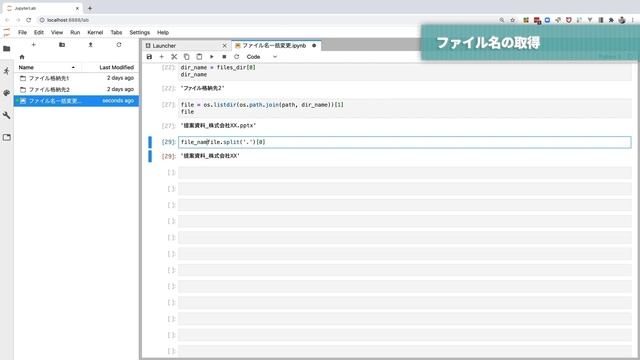640x360 pixels.
Task: Open the Kernel menu
Action: point(95,32)
